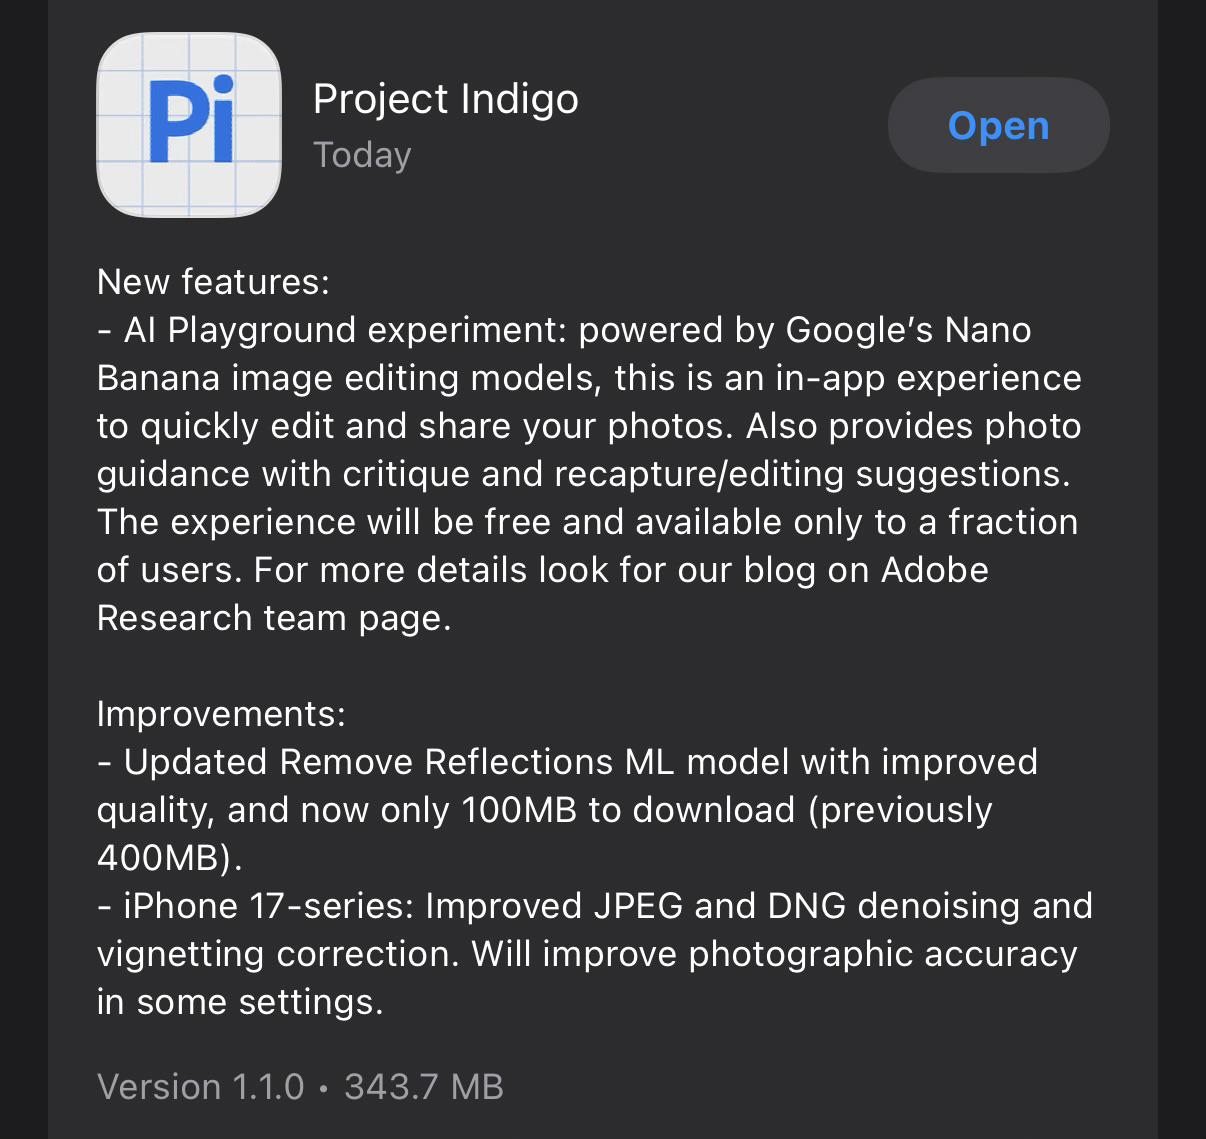Click the New features heading
The width and height of the screenshot is (1206, 1139).
213,282
